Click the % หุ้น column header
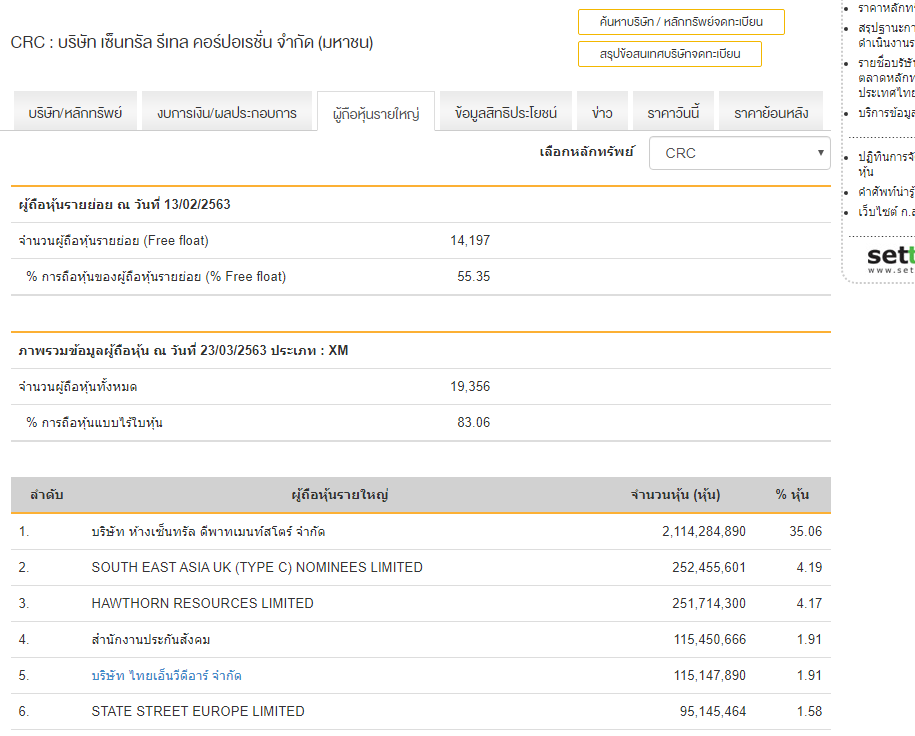 (792, 495)
